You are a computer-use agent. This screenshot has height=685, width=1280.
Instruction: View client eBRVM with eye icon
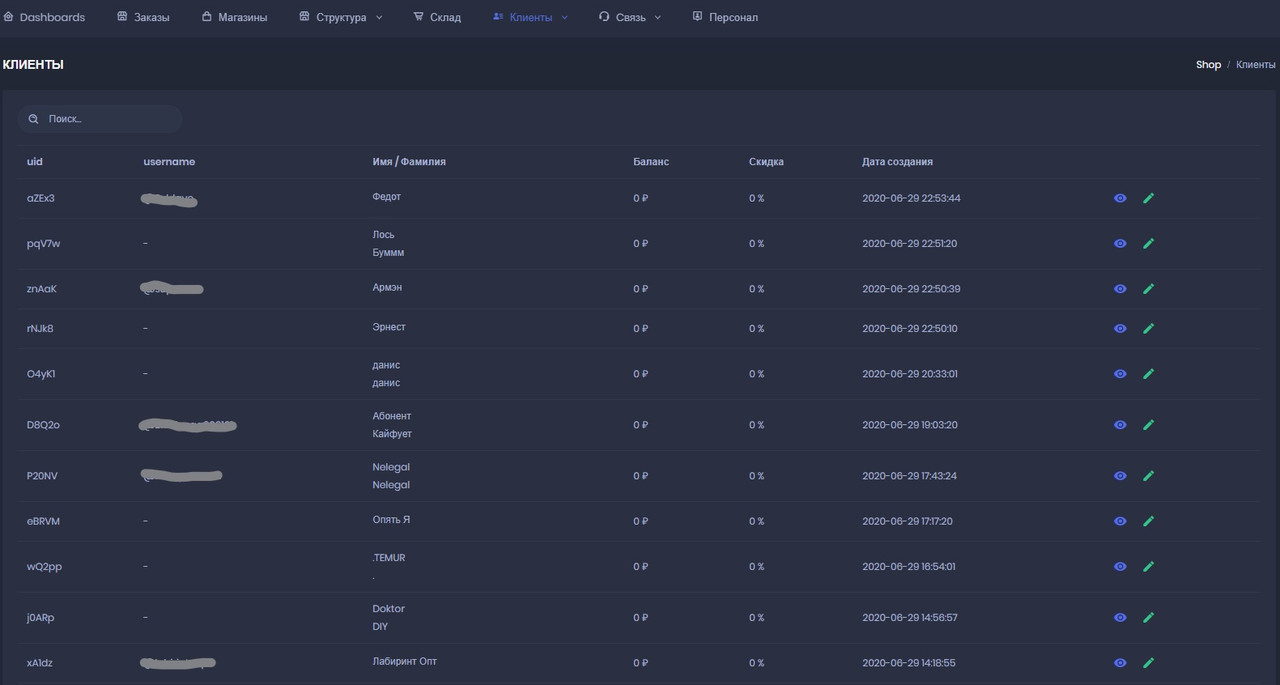(1120, 521)
